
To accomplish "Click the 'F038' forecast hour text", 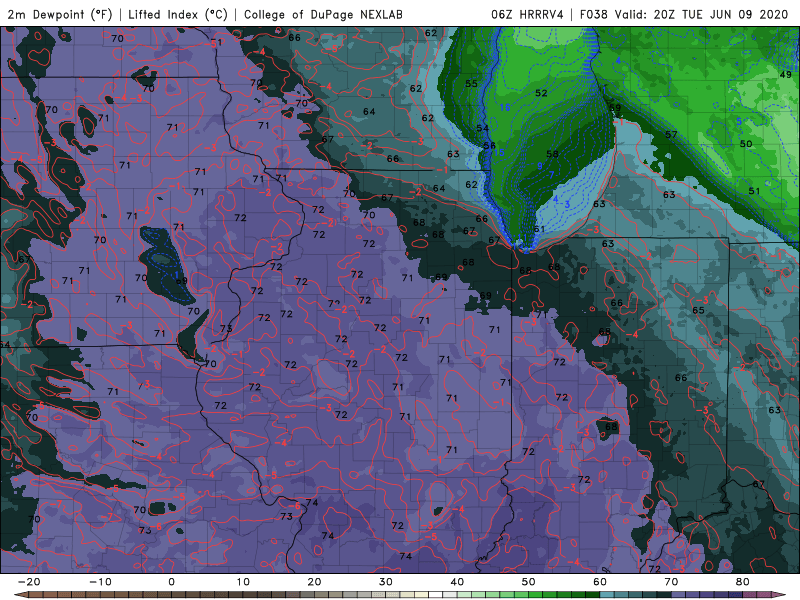I will [594, 15].
